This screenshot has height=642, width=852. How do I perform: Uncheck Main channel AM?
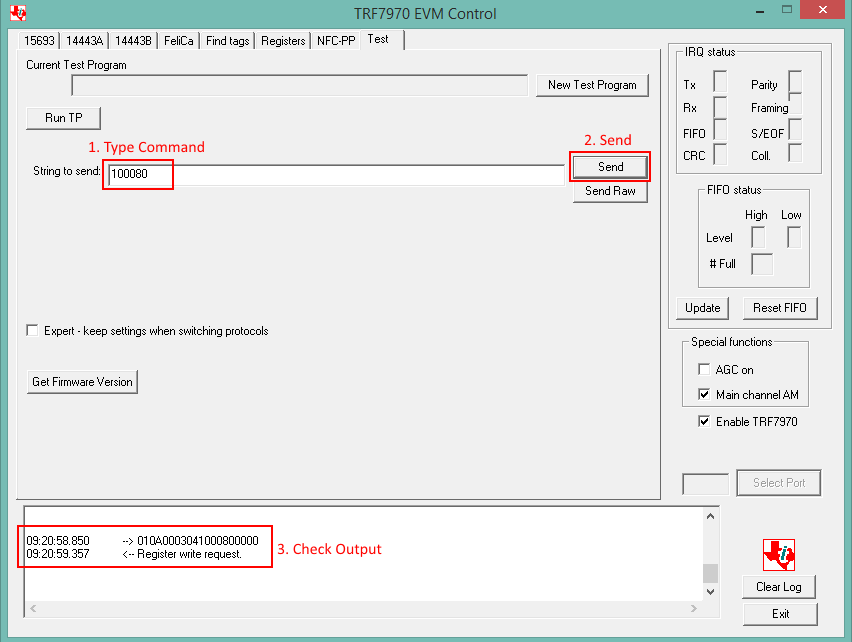tap(704, 394)
